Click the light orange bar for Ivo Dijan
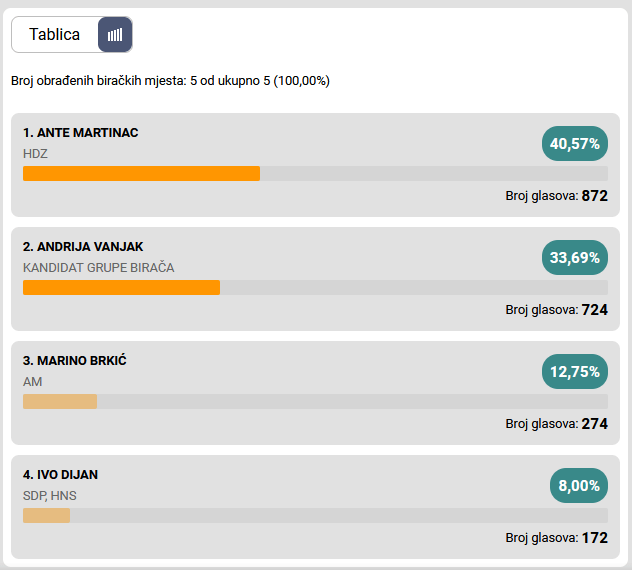Screen dimensions: 632x570 (46, 515)
